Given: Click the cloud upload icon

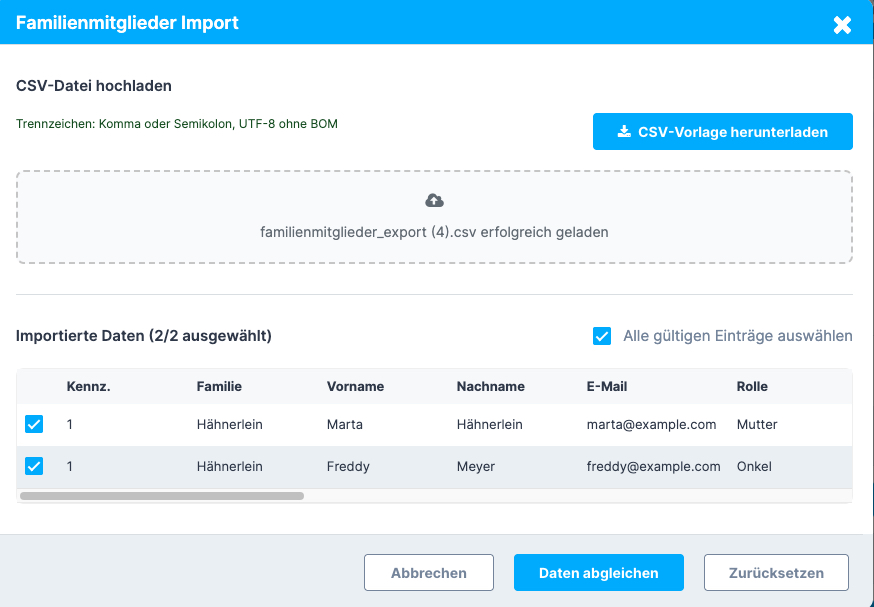Looking at the screenshot, I should 434,201.
